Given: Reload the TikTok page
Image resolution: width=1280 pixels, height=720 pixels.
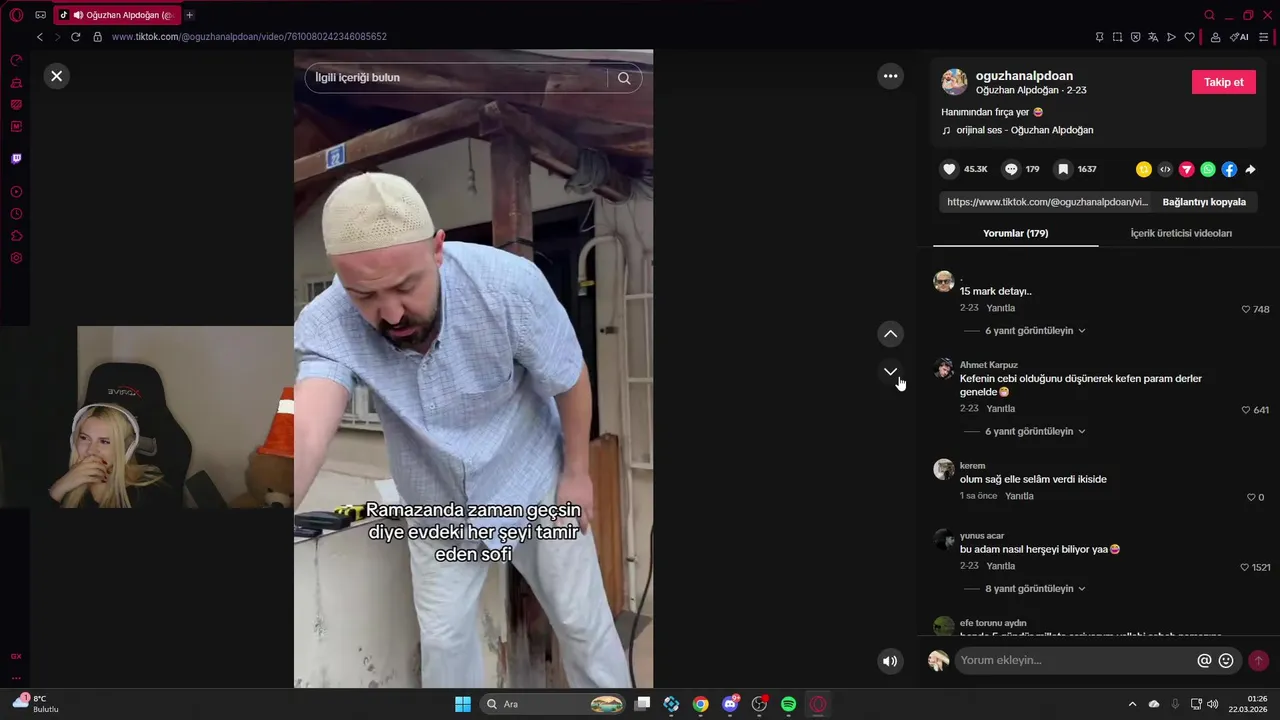Looking at the screenshot, I should pyautogui.click(x=75, y=37).
